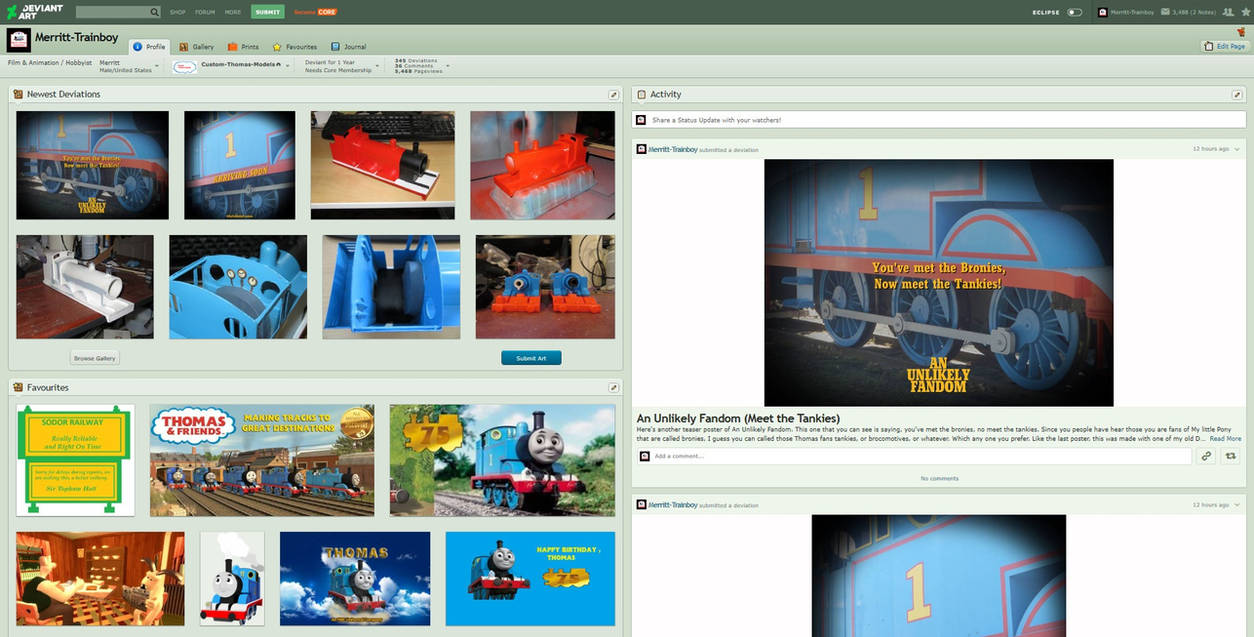The image size is (1254, 637).
Task: Edit the Activity widget with pencil icon
Action: pyautogui.click(x=1237, y=94)
